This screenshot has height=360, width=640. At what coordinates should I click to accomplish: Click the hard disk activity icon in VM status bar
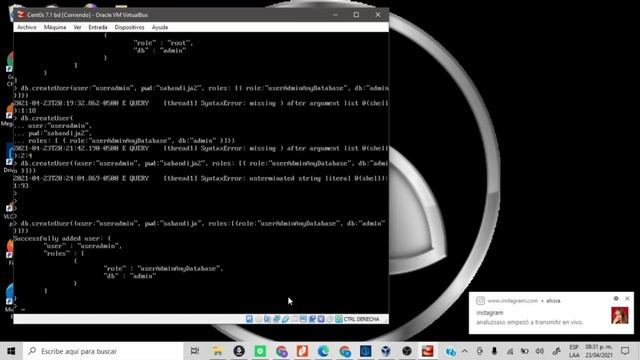pos(249,319)
